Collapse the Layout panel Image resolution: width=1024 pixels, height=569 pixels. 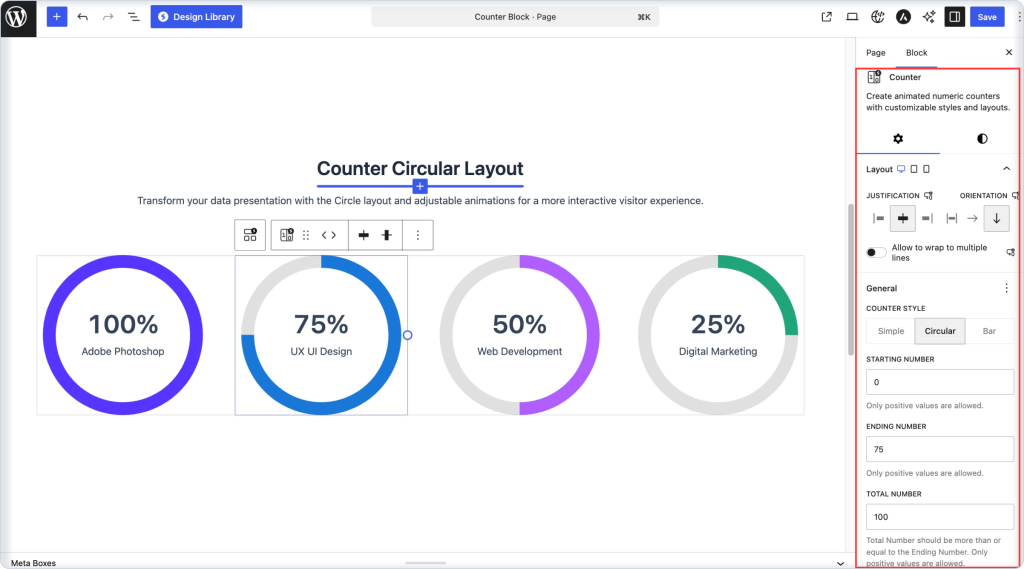(1006, 169)
